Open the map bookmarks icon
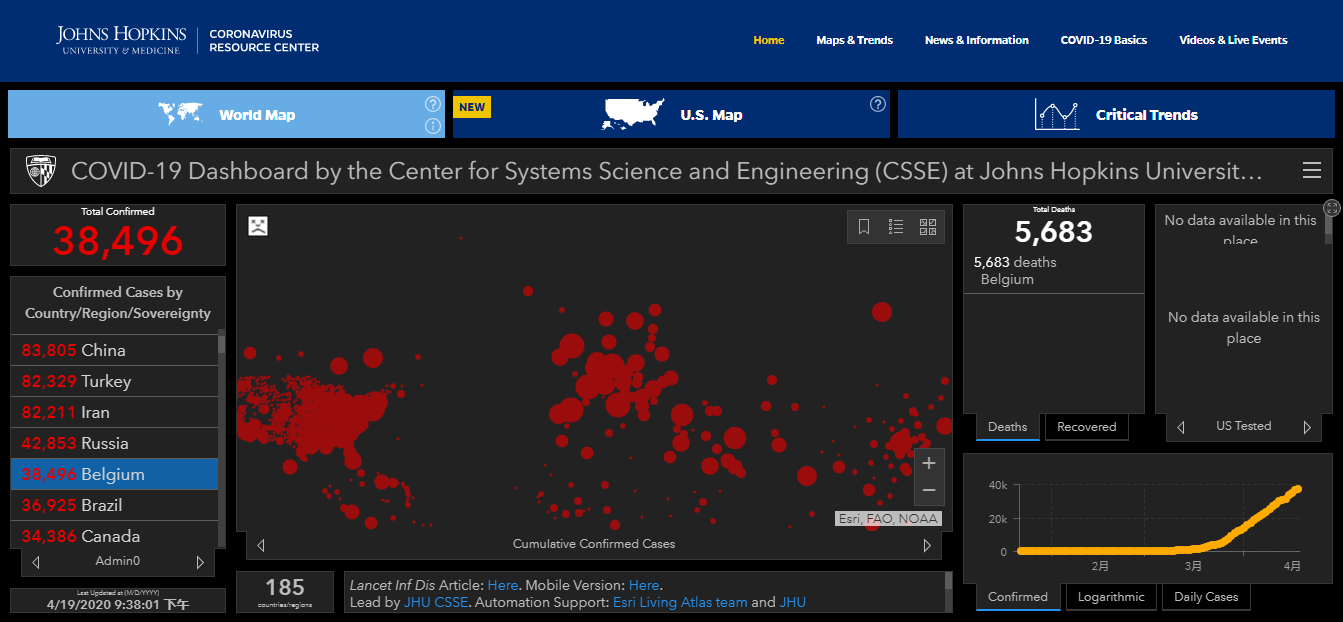This screenshot has width=1343, height=622. (x=865, y=227)
